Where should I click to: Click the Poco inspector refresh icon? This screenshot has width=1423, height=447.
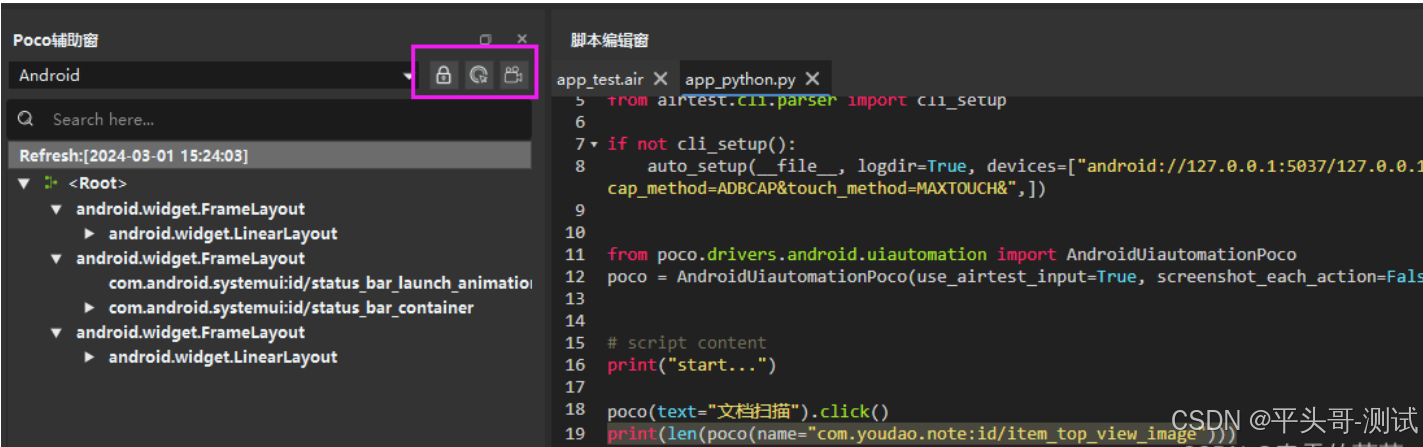click(479, 75)
